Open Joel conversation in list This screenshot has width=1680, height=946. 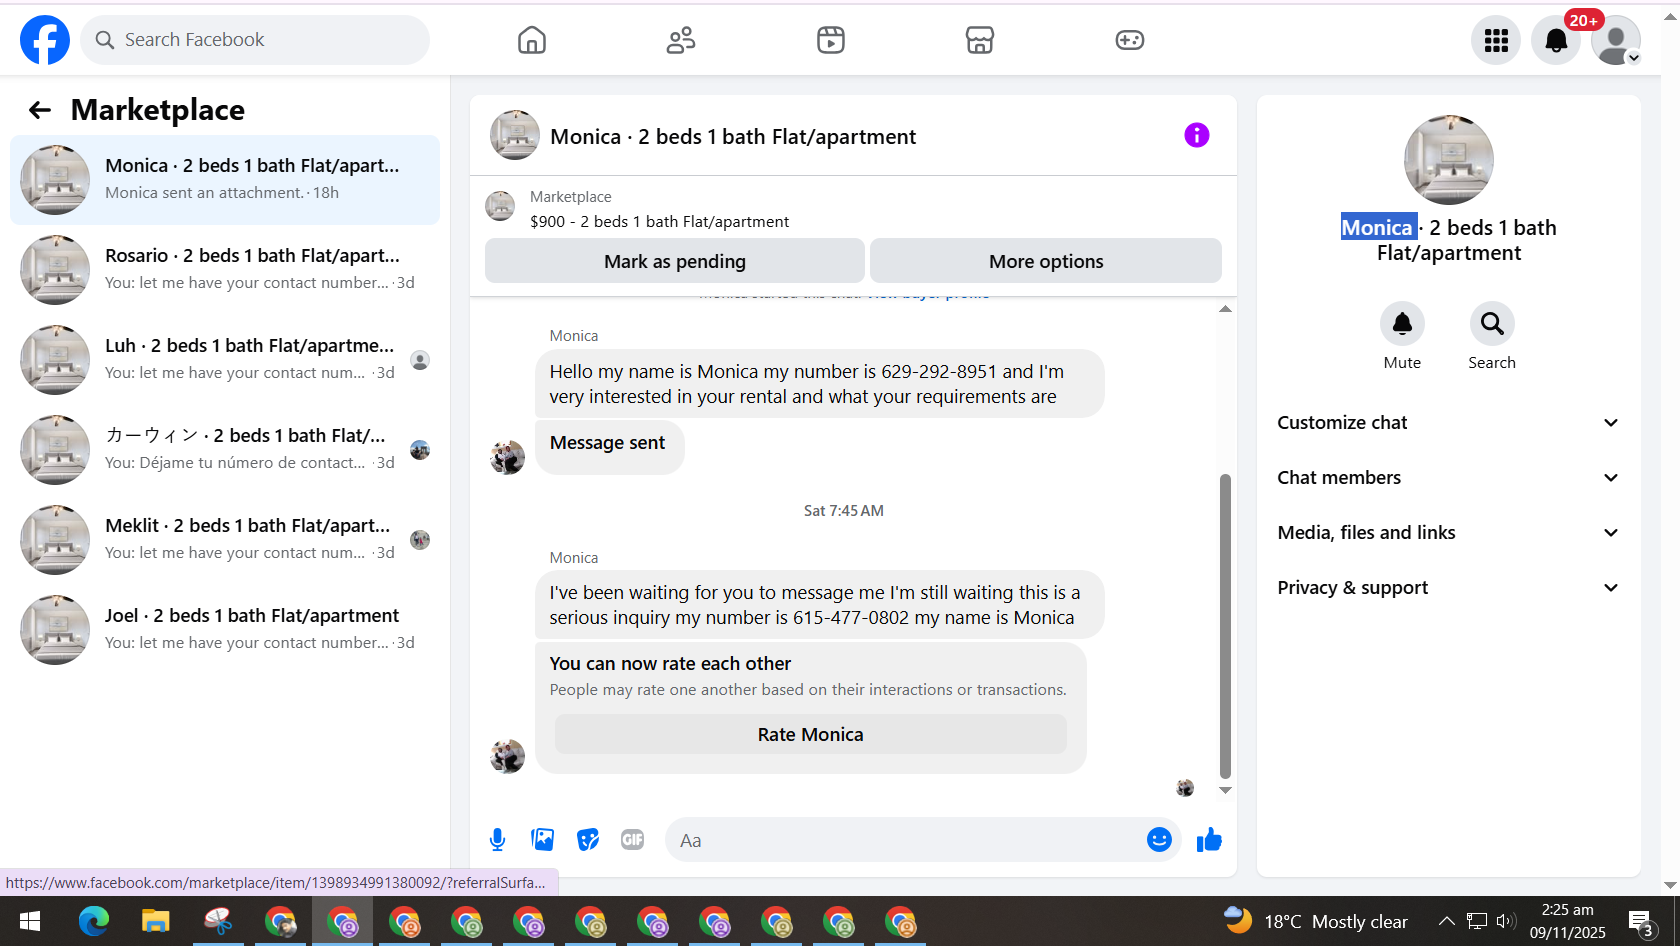point(225,630)
